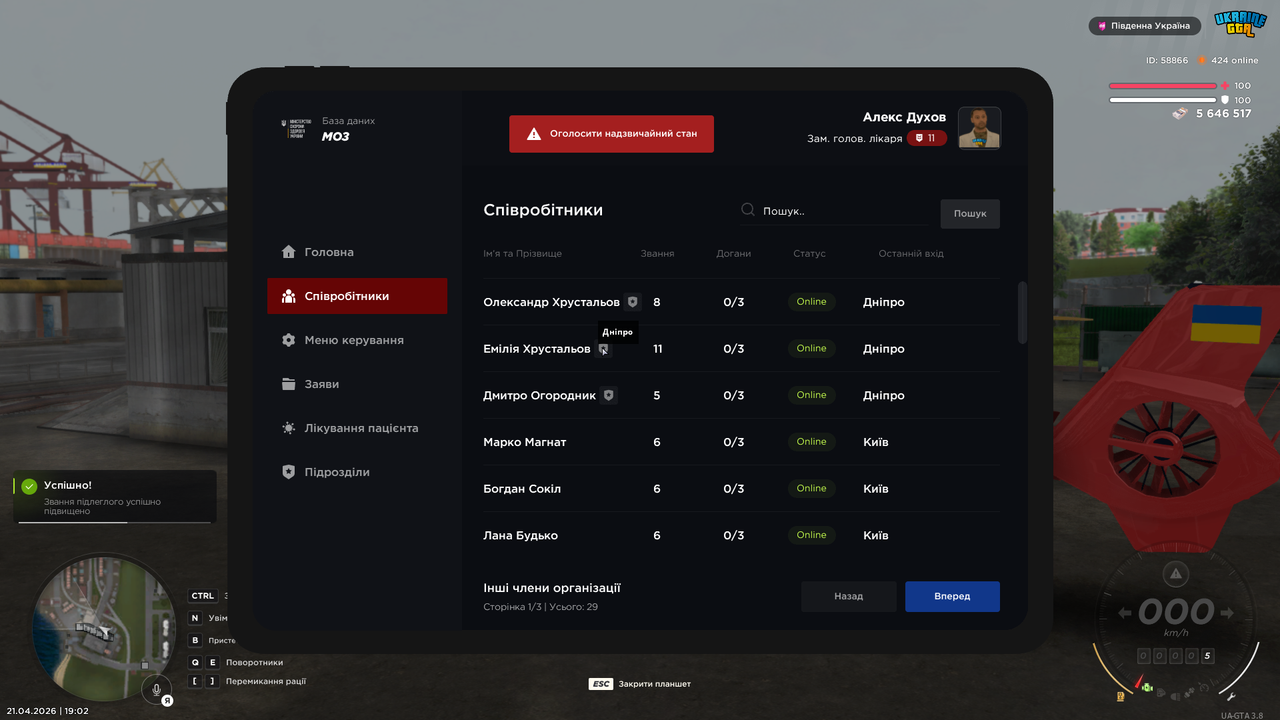Click the search magnifier icon
This screenshot has height=720, width=1280.
(748, 210)
